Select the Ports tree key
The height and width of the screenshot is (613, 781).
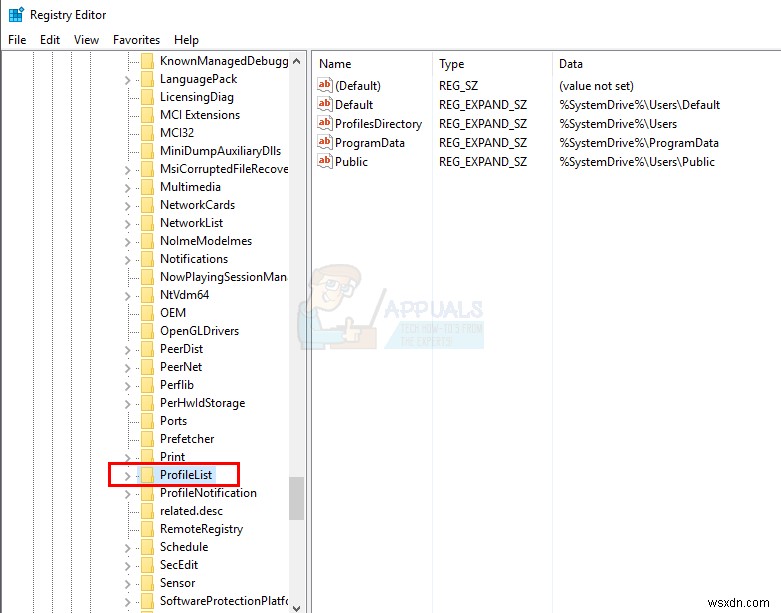point(173,421)
